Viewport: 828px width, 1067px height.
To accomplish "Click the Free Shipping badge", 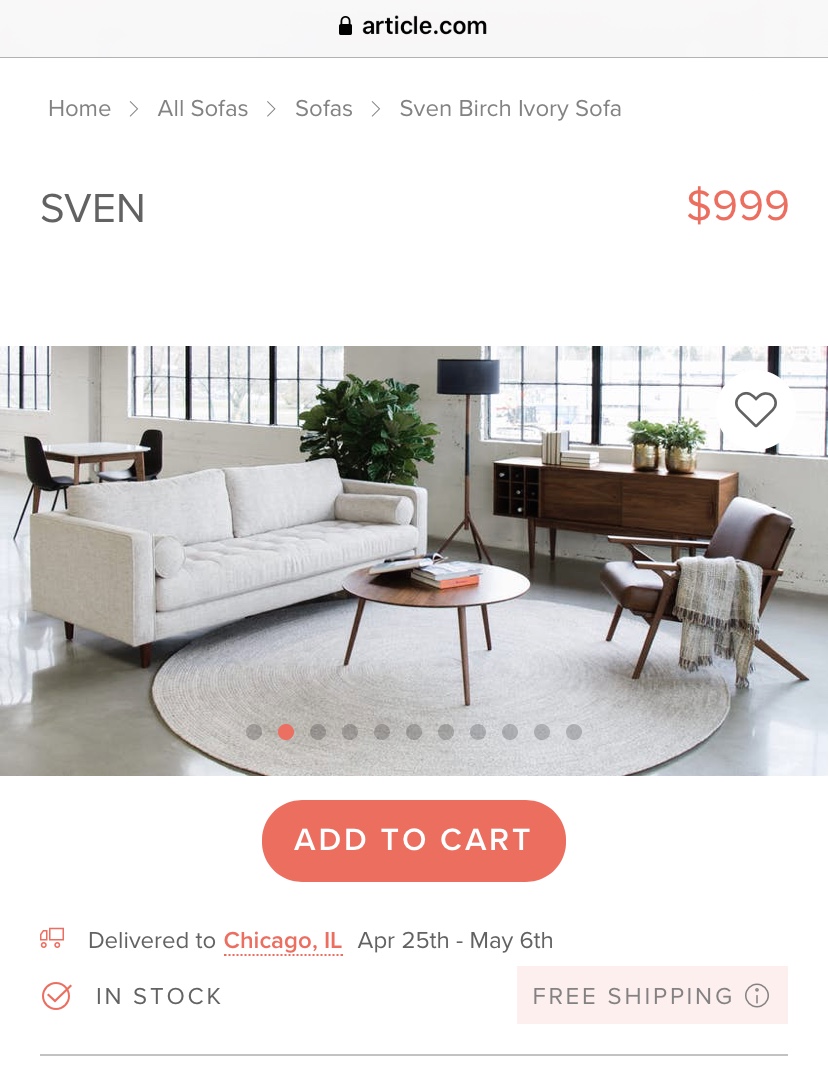I will point(652,995).
